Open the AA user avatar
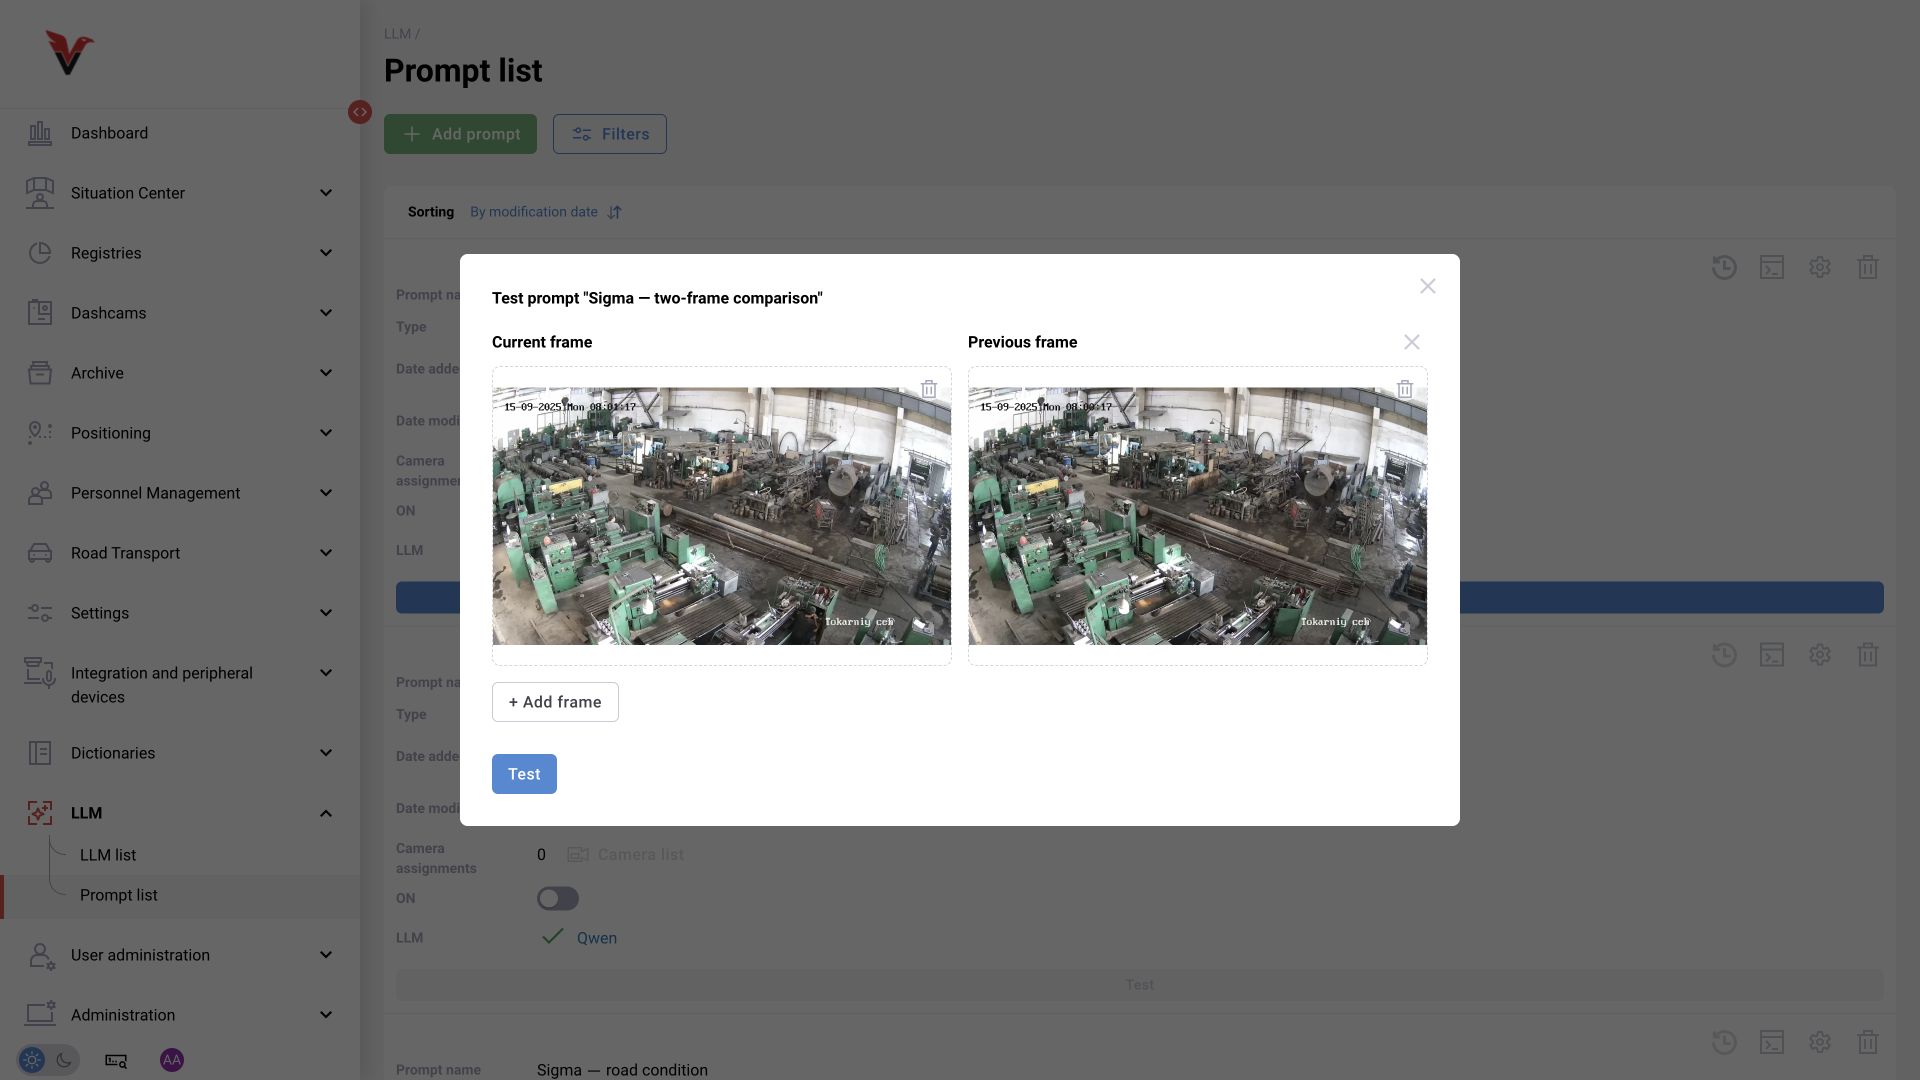Image resolution: width=1920 pixels, height=1080 pixels. (172, 1060)
